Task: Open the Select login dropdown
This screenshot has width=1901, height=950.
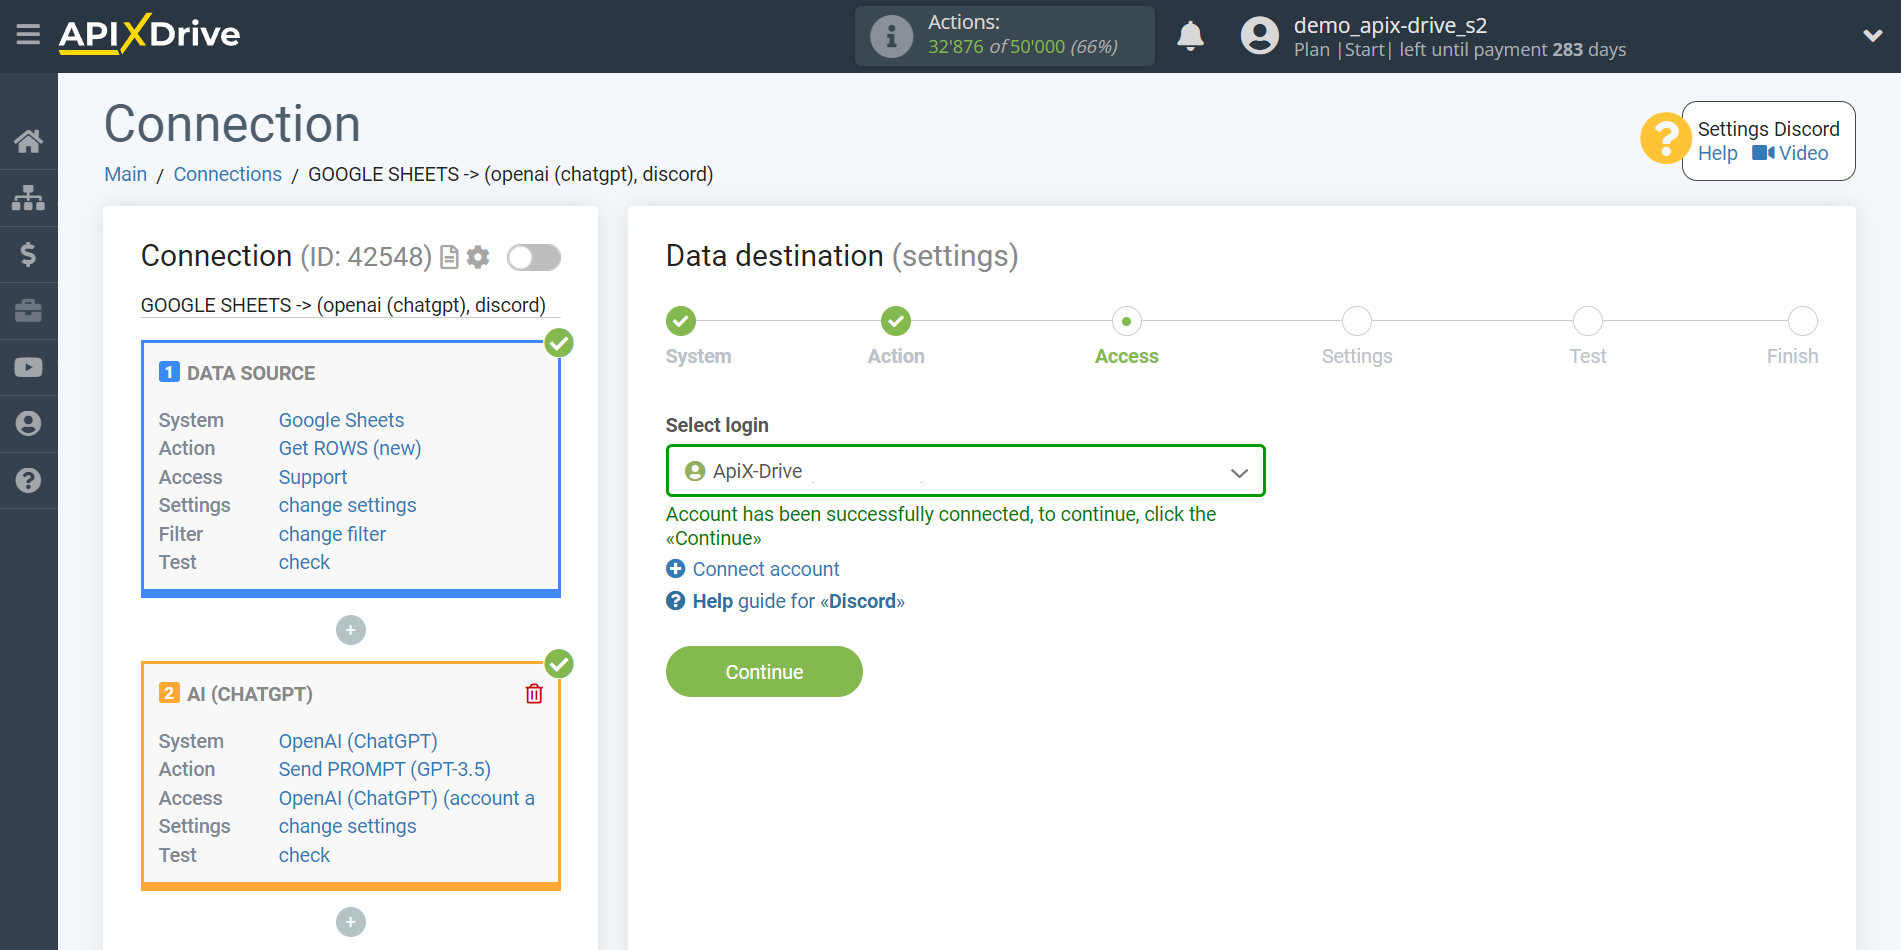Action: coord(965,471)
